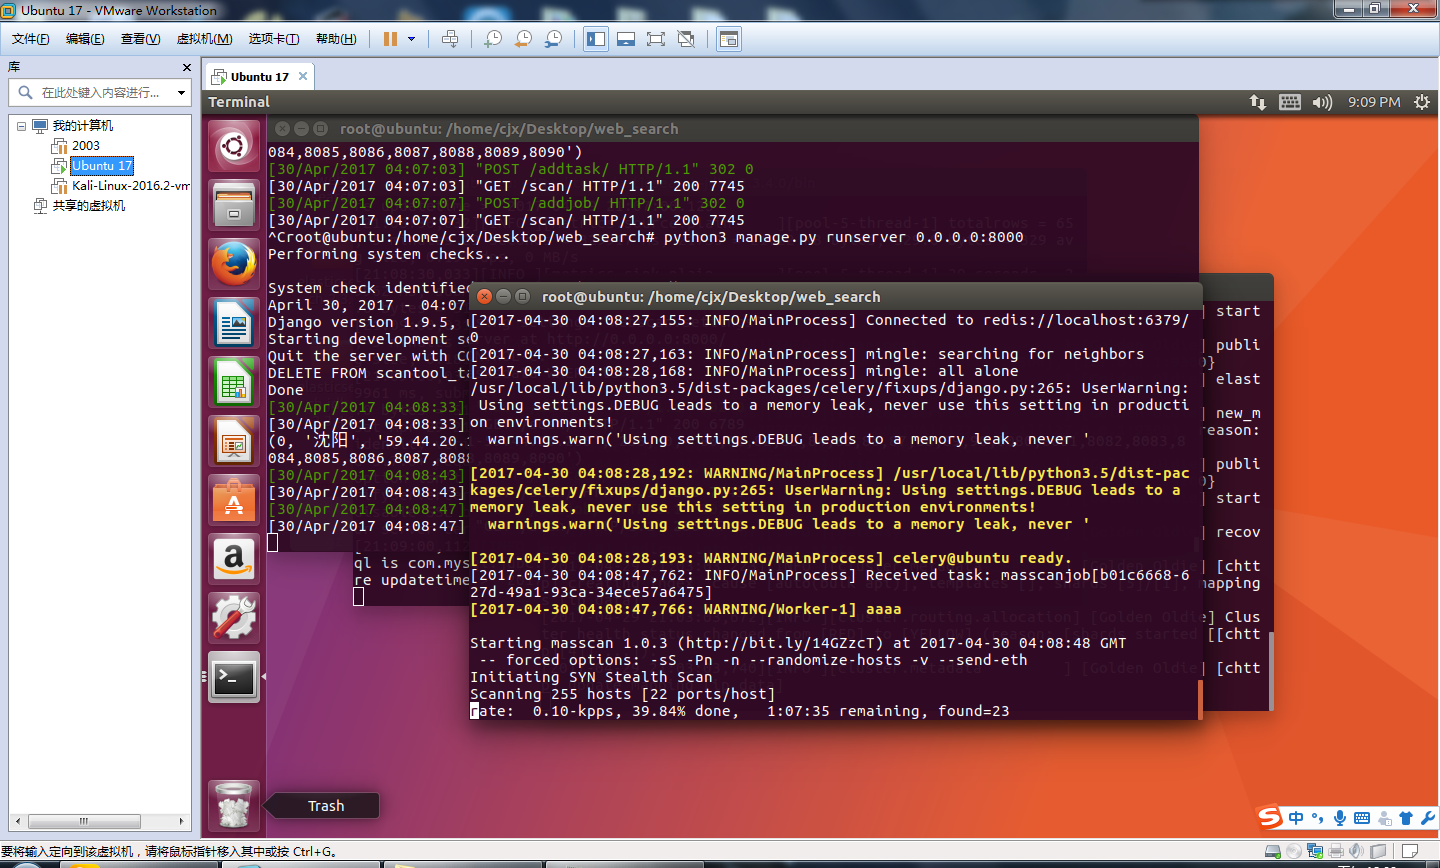Screen dimensions: 1440x868
Task: Toggle the thumbnail bar view
Action: tap(626, 39)
